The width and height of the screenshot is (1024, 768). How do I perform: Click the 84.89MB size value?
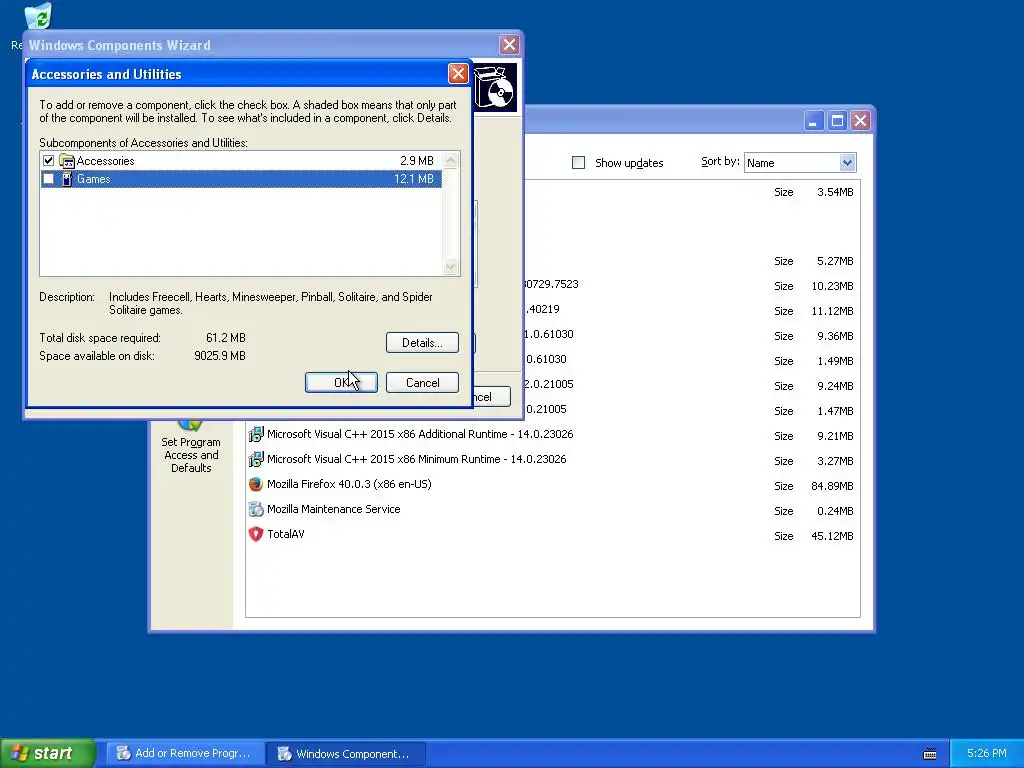832,486
